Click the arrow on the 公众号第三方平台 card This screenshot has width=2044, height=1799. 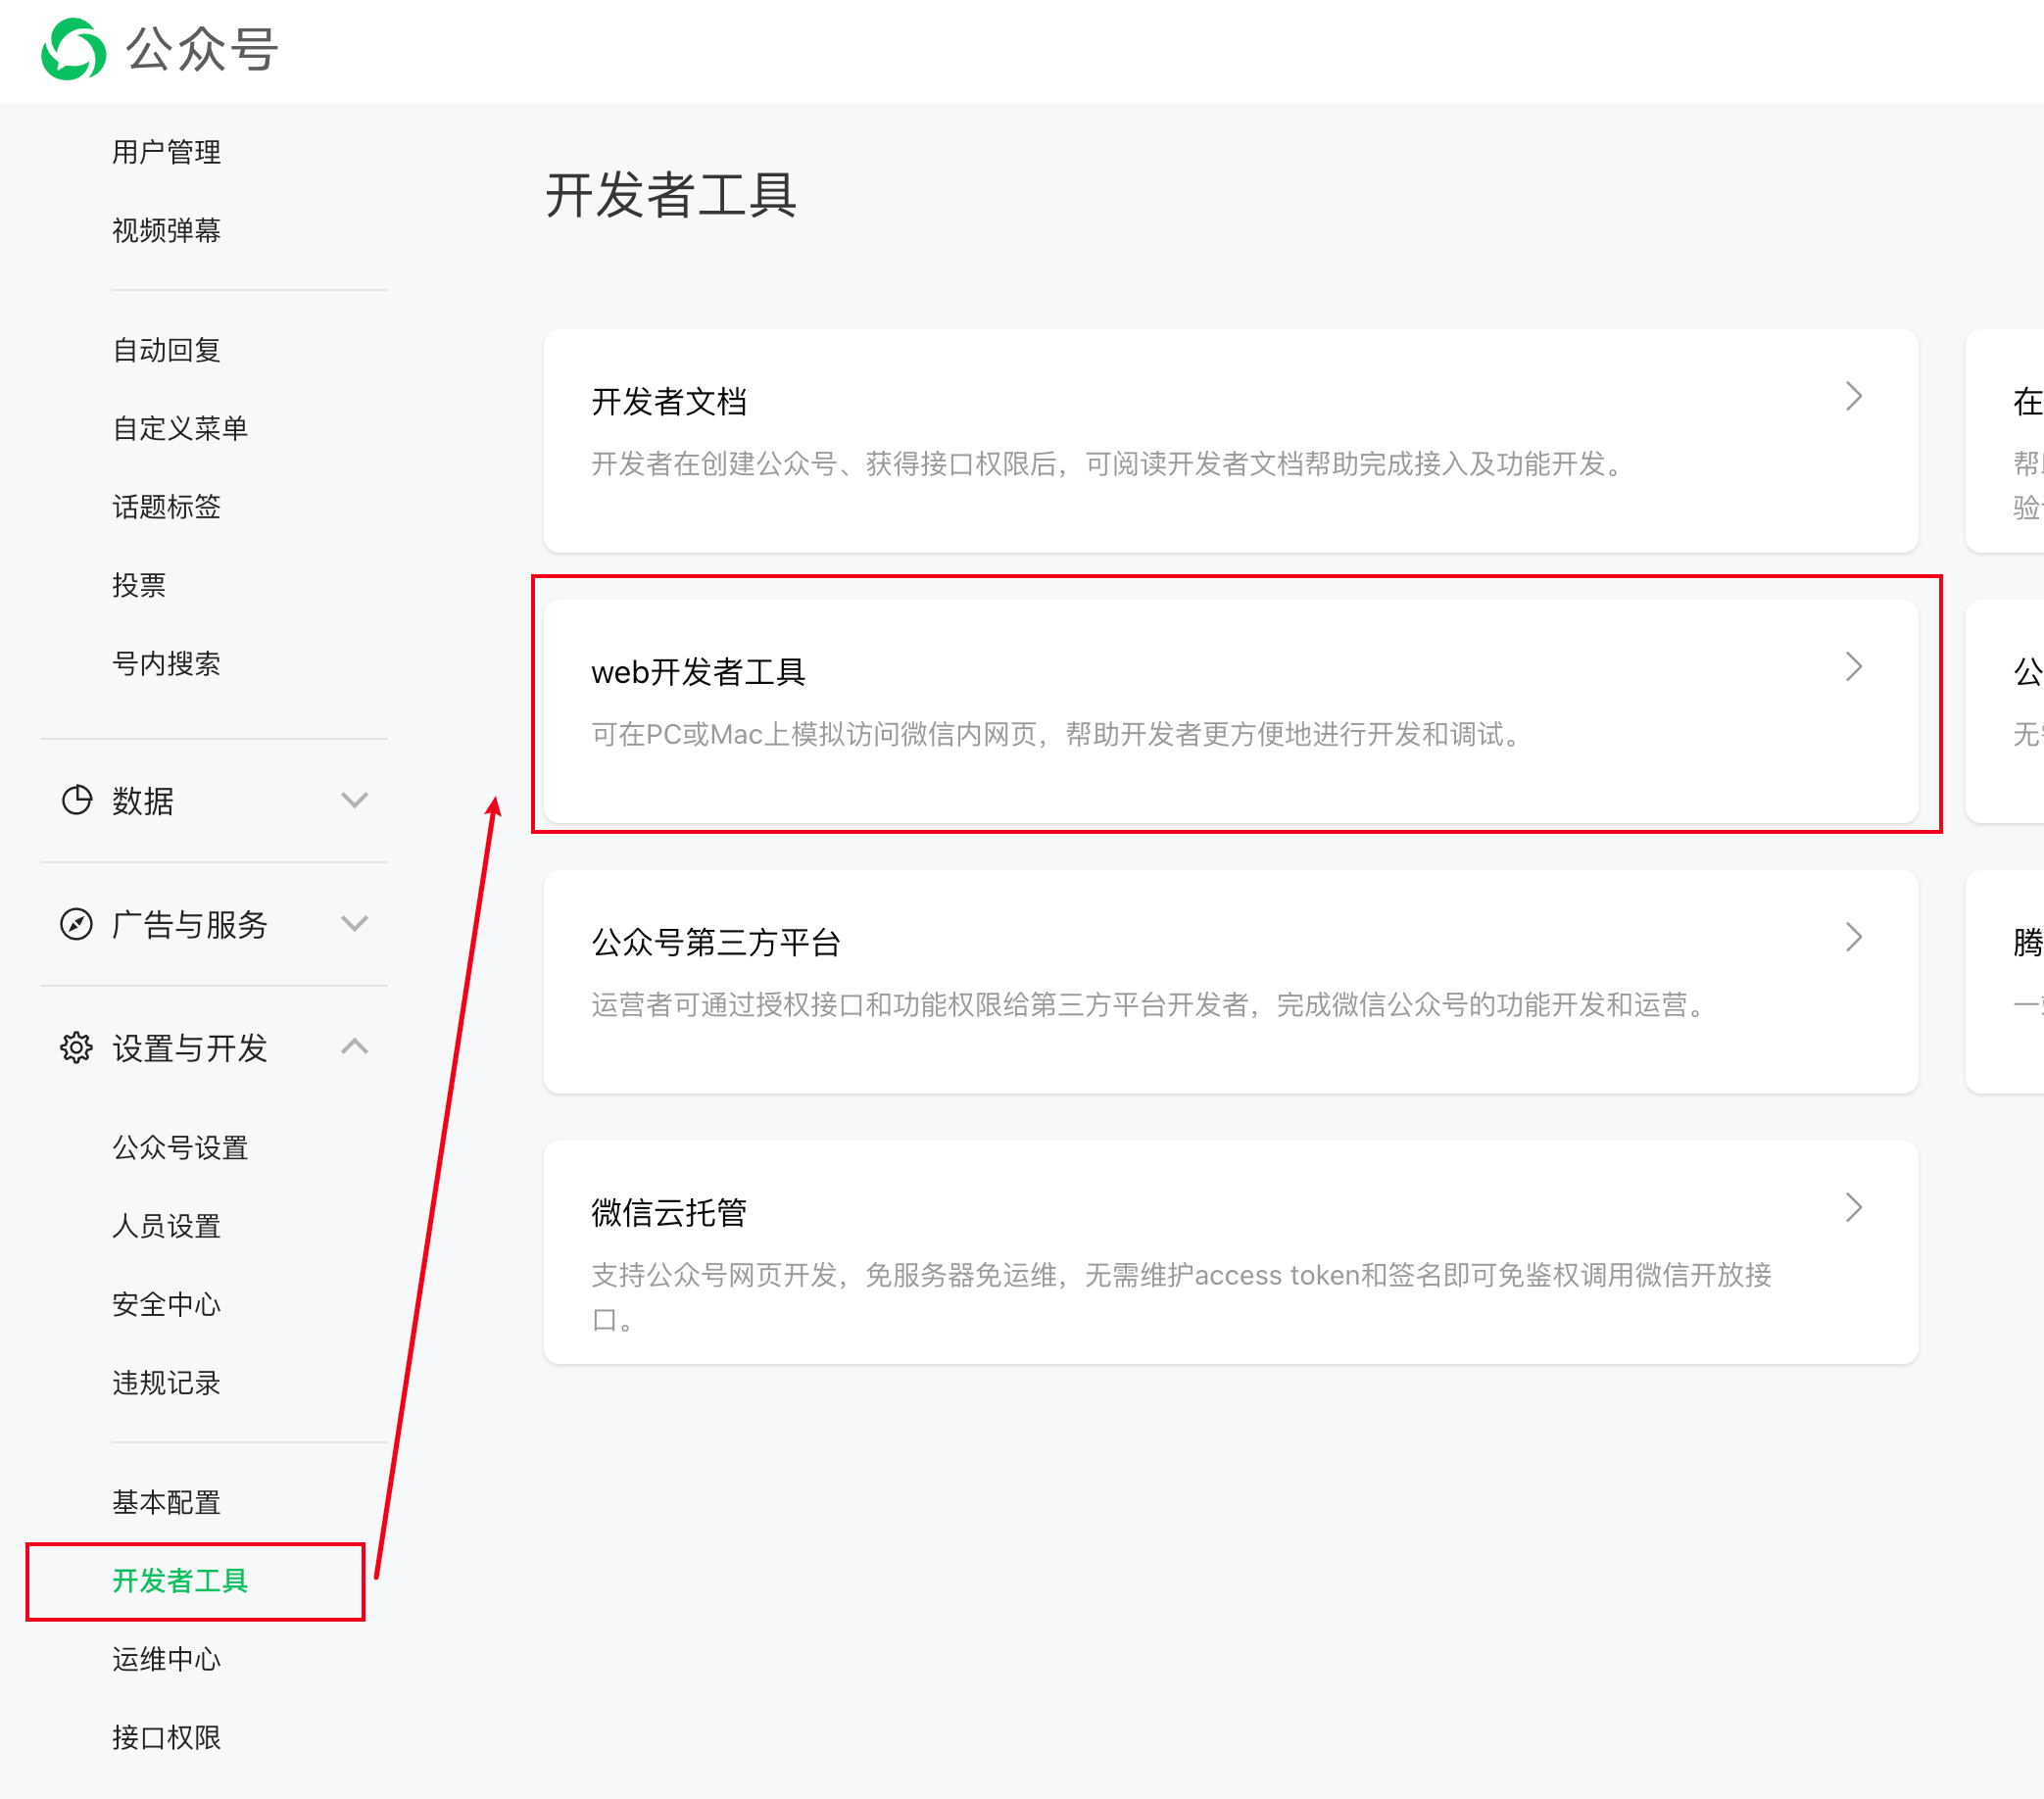click(x=1853, y=937)
